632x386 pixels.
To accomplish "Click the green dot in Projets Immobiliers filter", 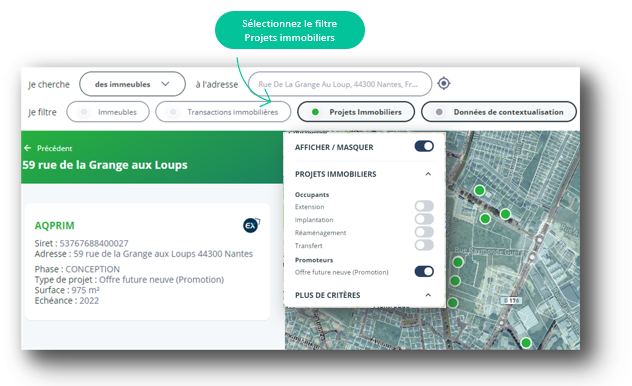I will (315, 112).
